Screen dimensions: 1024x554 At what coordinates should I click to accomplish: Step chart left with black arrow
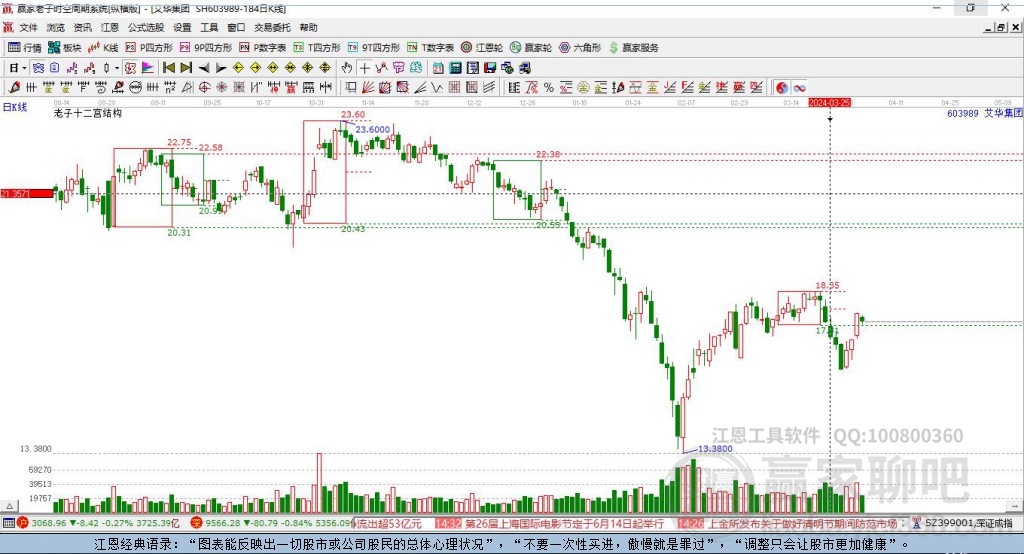click(204, 68)
